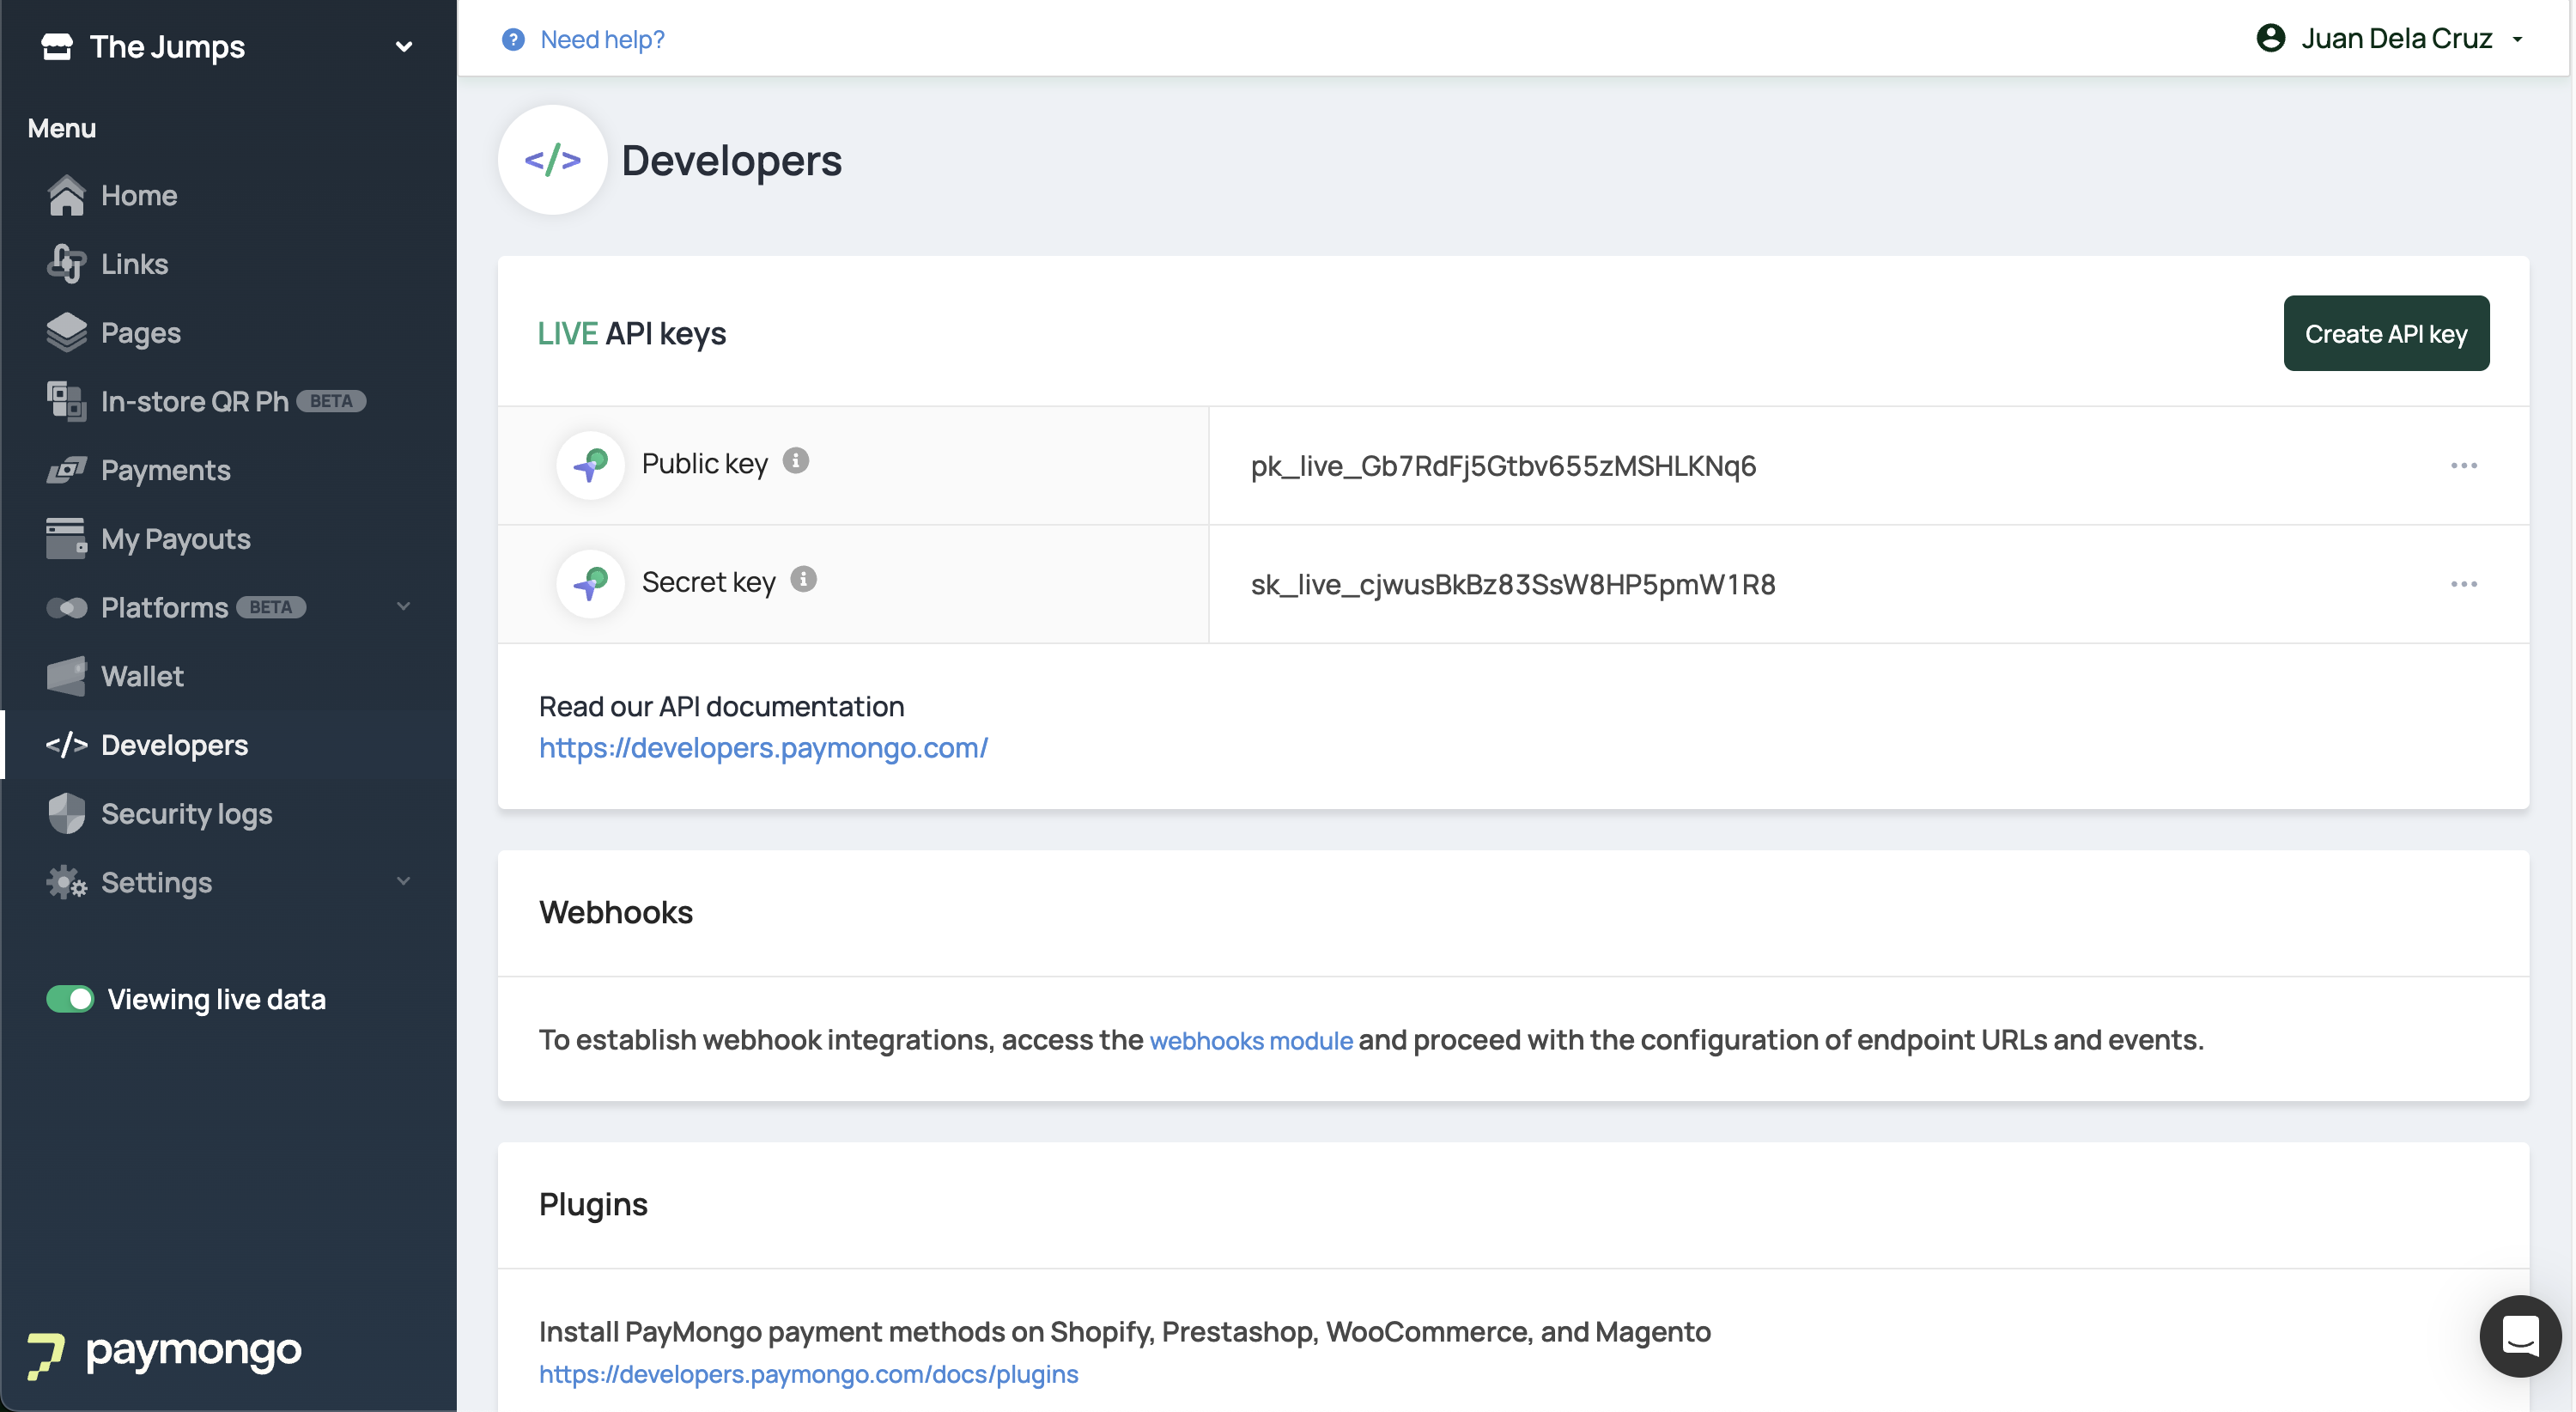This screenshot has height=1412, width=2576.
Task: Click the LIVE API keys heading
Action: (x=632, y=333)
